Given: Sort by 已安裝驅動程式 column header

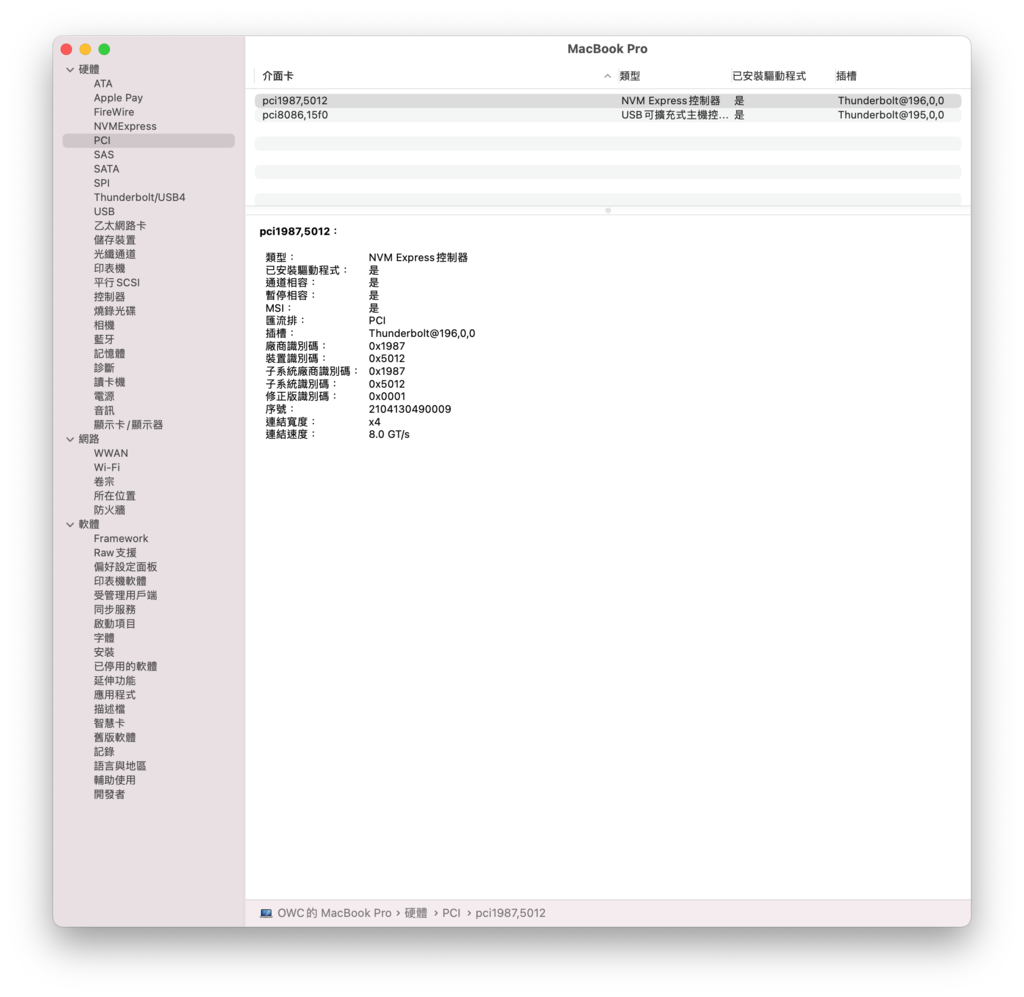Looking at the screenshot, I should [769, 76].
